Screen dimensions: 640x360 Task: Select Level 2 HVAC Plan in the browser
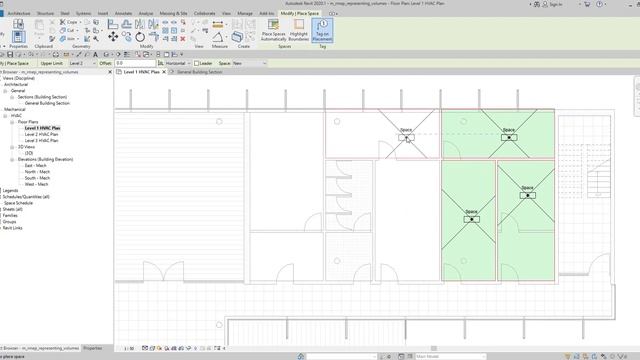[42, 134]
